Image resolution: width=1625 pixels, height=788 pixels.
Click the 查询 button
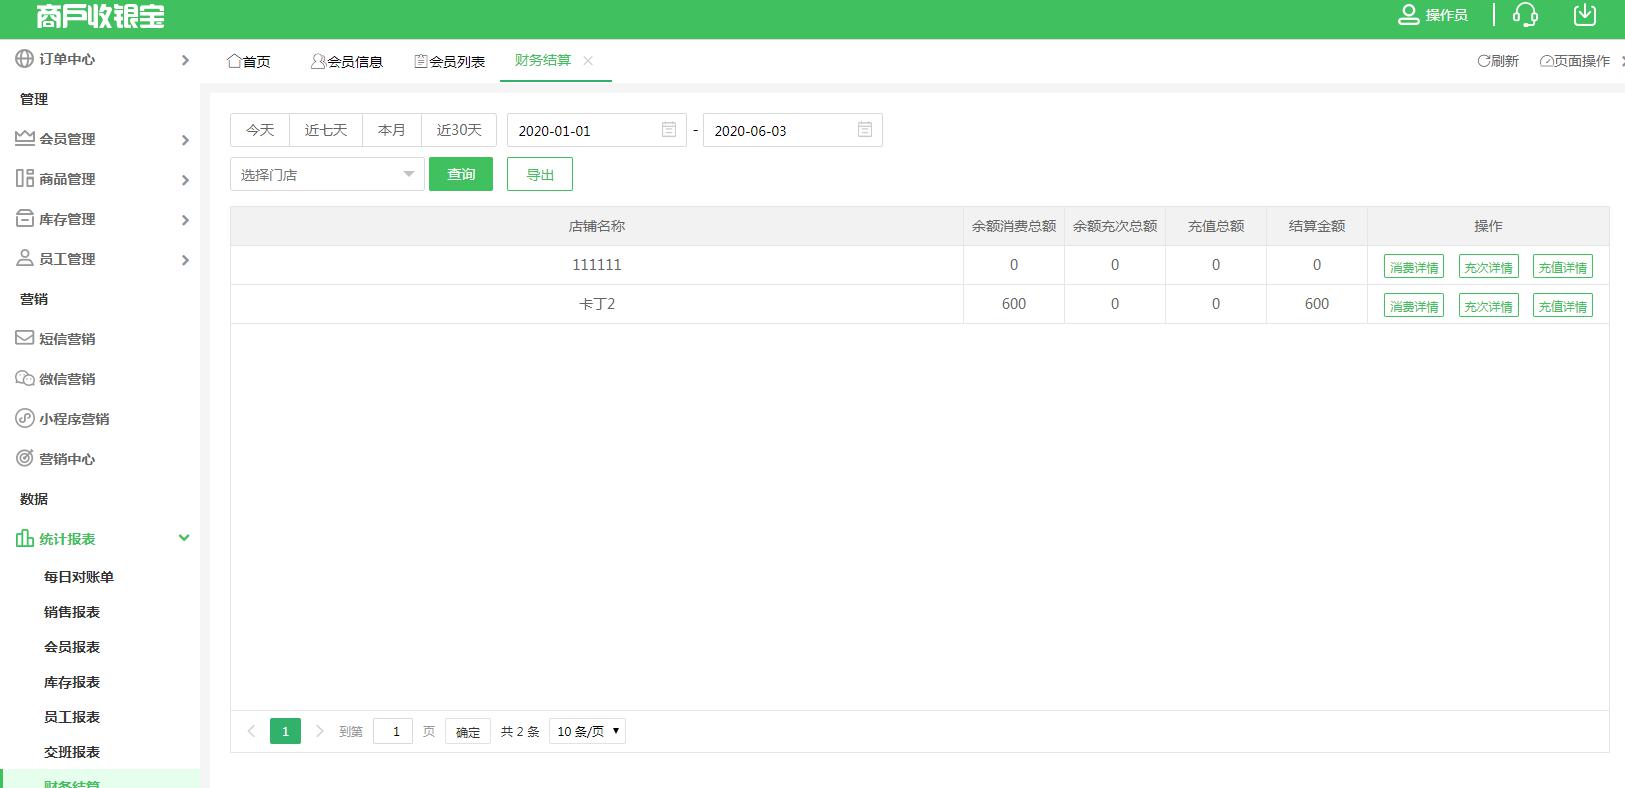click(x=461, y=175)
